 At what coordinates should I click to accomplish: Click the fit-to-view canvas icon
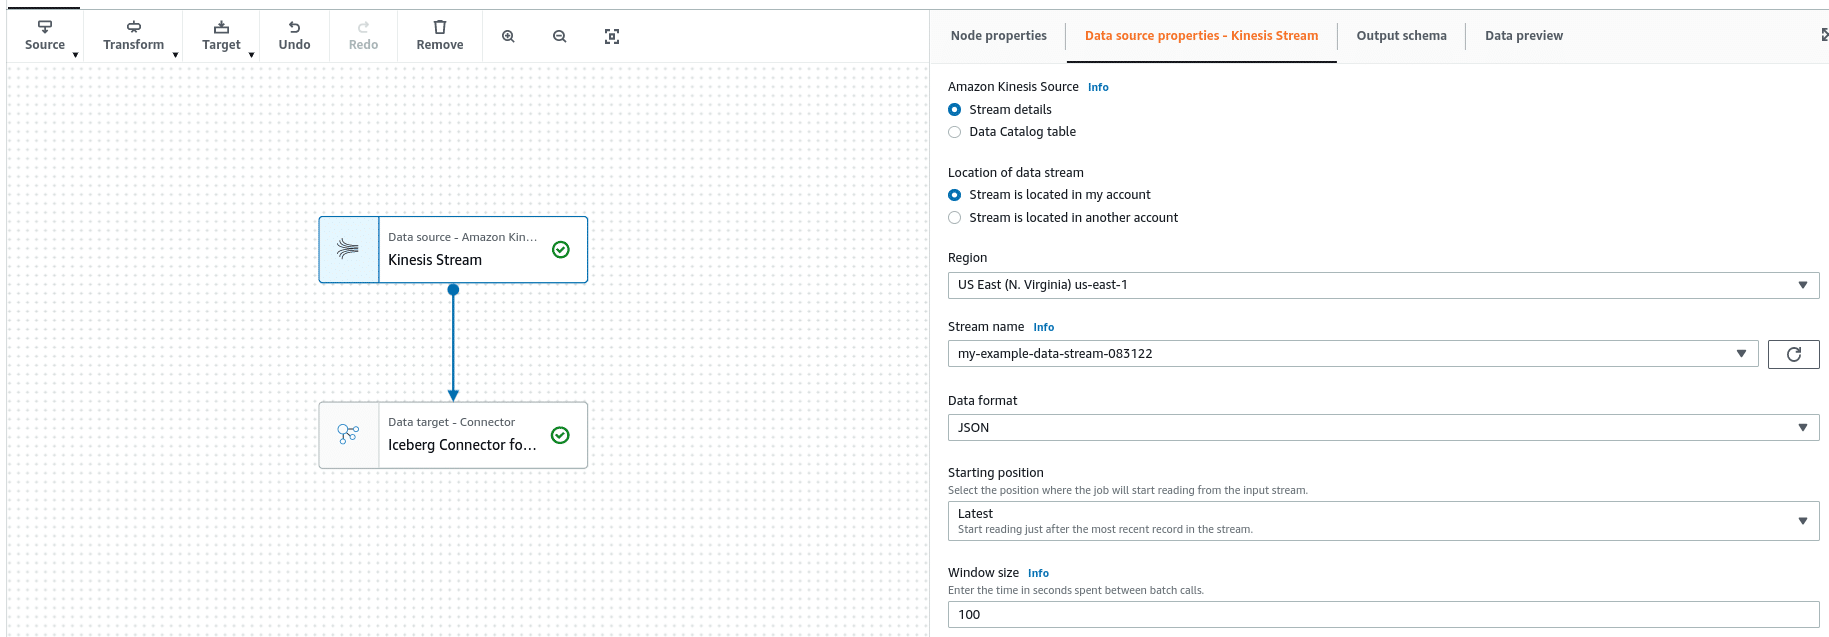coord(612,37)
